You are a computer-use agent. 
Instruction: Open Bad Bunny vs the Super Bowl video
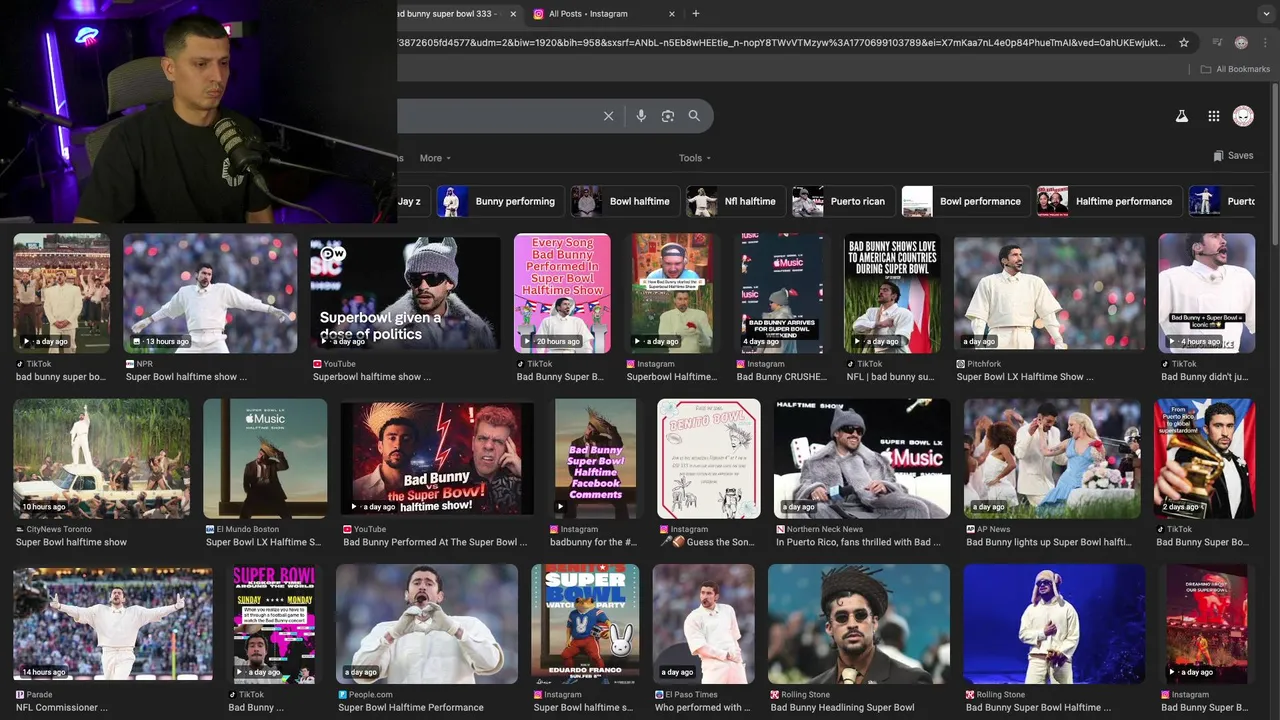[x=437, y=458]
